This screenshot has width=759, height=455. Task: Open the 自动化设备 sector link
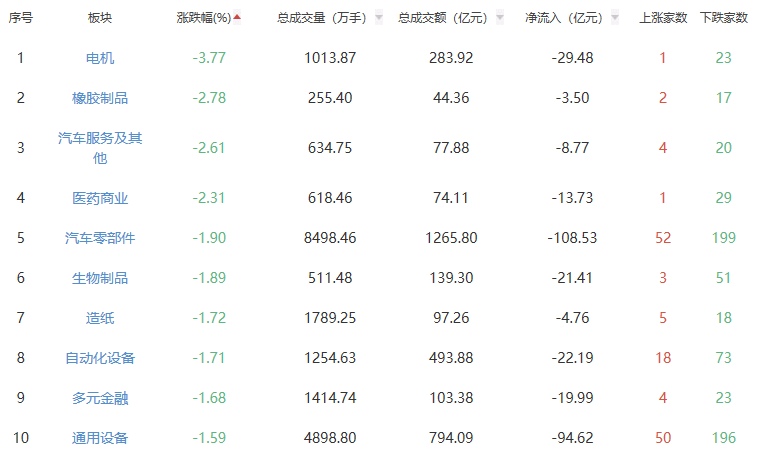click(x=100, y=358)
